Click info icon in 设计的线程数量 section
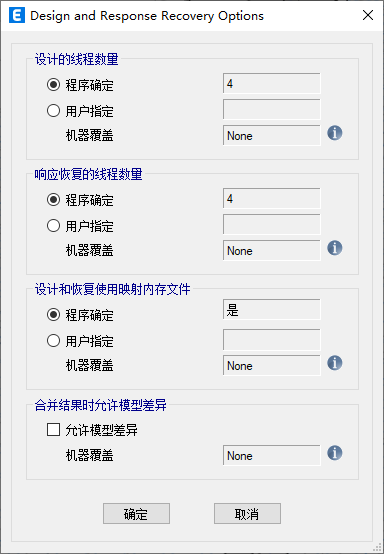The height and width of the screenshot is (554, 384). pyautogui.click(x=335, y=133)
